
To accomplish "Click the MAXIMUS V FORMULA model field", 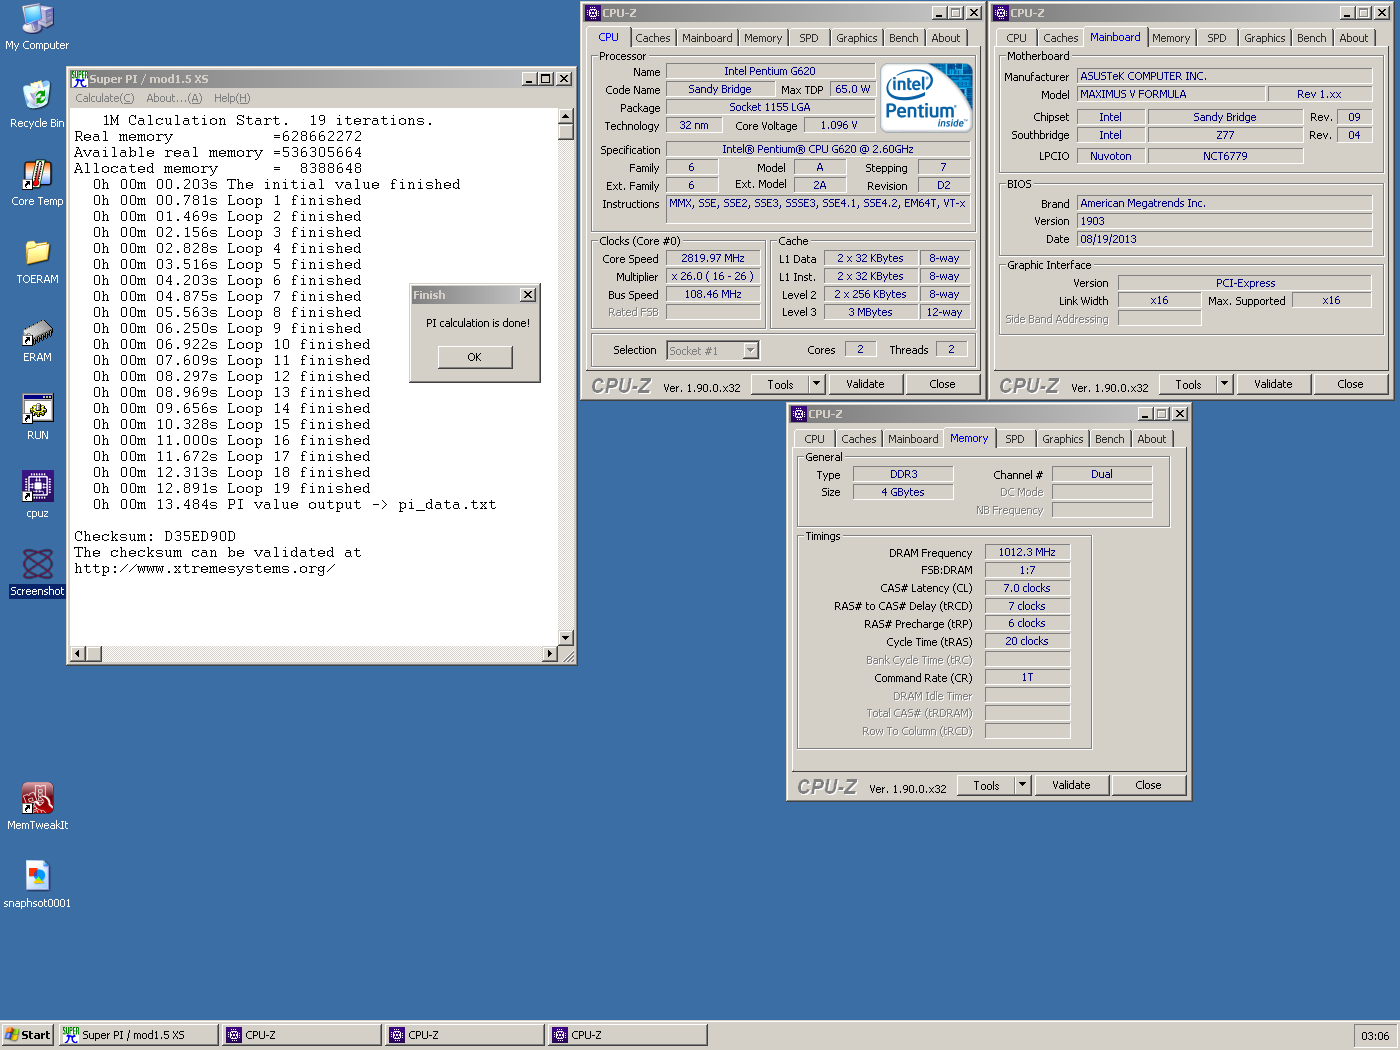I will pyautogui.click(x=1171, y=94).
